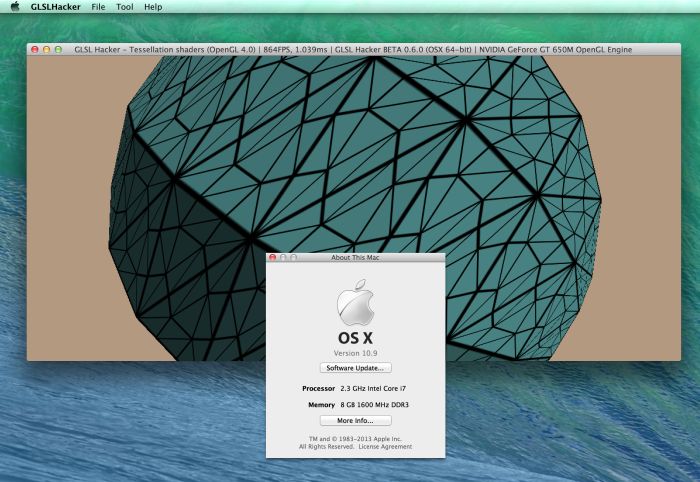The image size is (700, 482).
Task: Click the GLSL Hacker window title bar
Action: pos(354,50)
